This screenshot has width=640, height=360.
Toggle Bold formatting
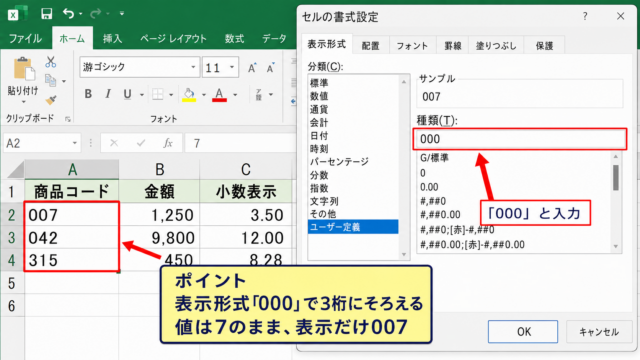tap(88, 94)
